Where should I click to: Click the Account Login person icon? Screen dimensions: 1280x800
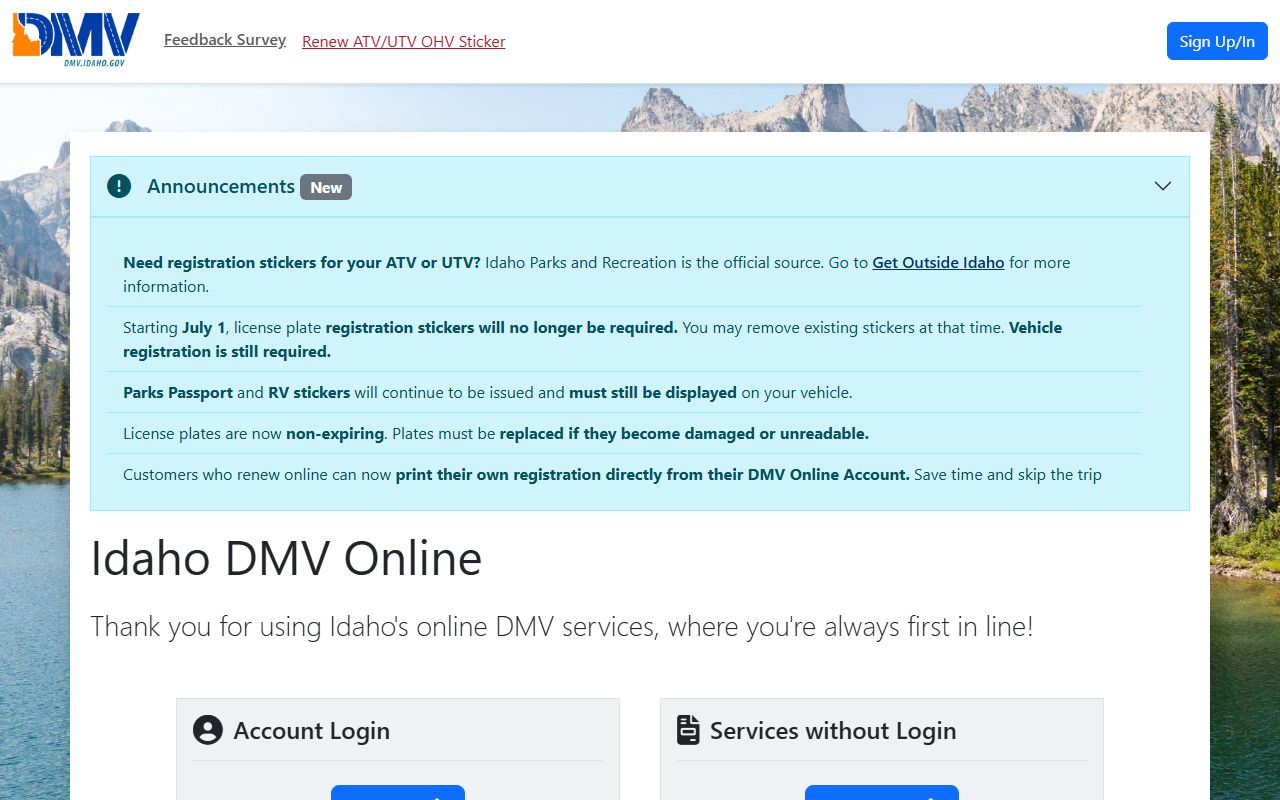208,730
